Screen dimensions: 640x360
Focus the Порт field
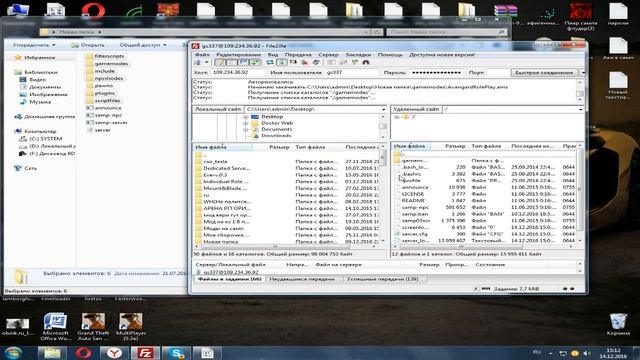[x=498, y=73]
